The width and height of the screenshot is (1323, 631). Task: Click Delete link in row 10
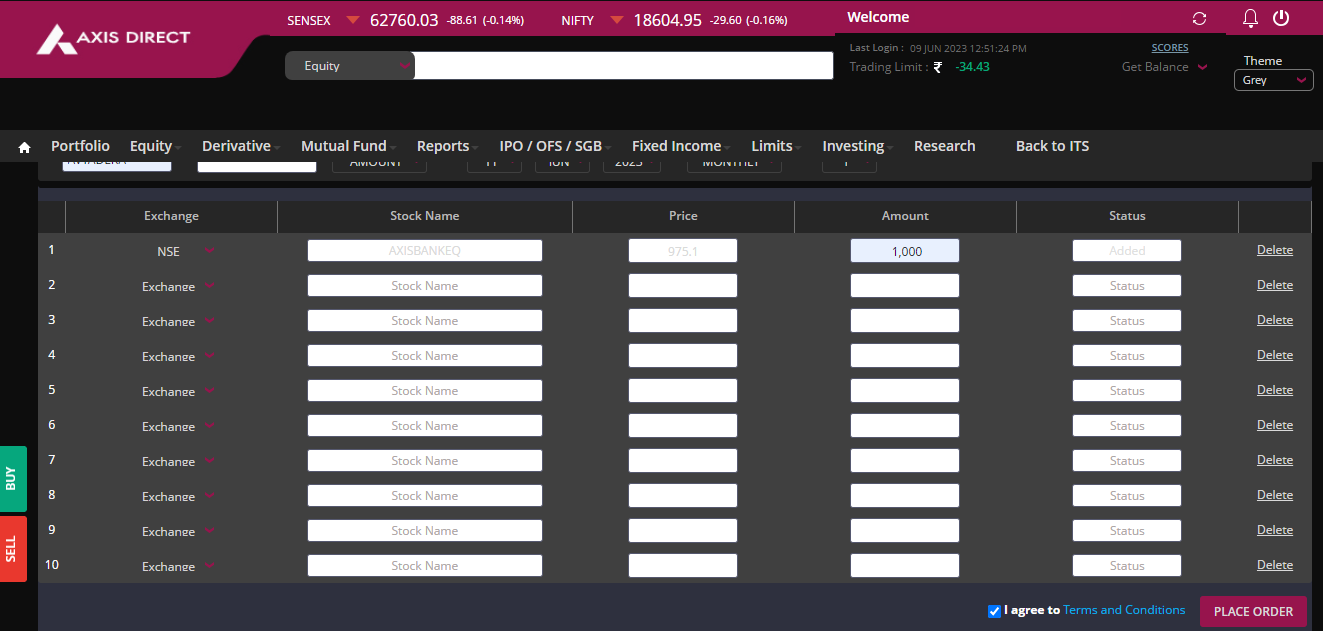(1275, 565)
